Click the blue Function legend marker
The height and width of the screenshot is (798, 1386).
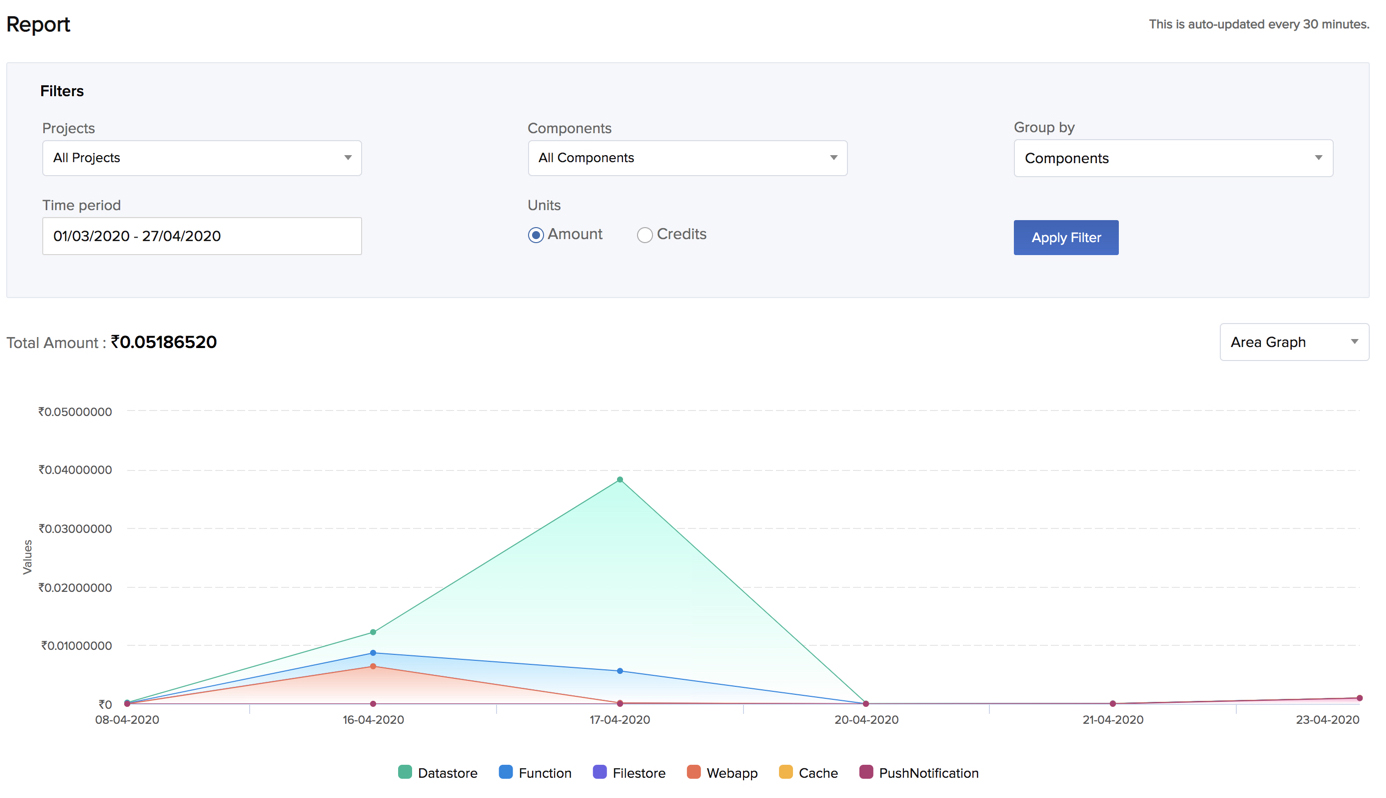[x=508, y=772]
